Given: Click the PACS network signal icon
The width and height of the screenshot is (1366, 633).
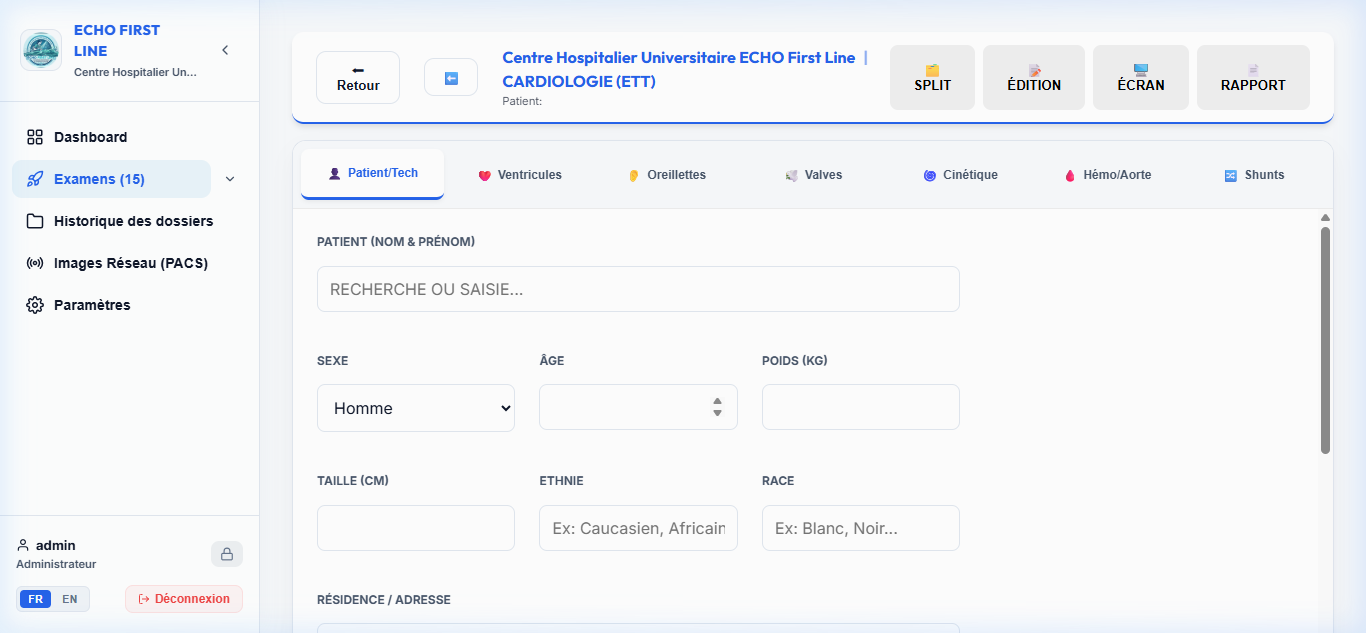Looking at the screenshot, I should [x=35, y=263].
